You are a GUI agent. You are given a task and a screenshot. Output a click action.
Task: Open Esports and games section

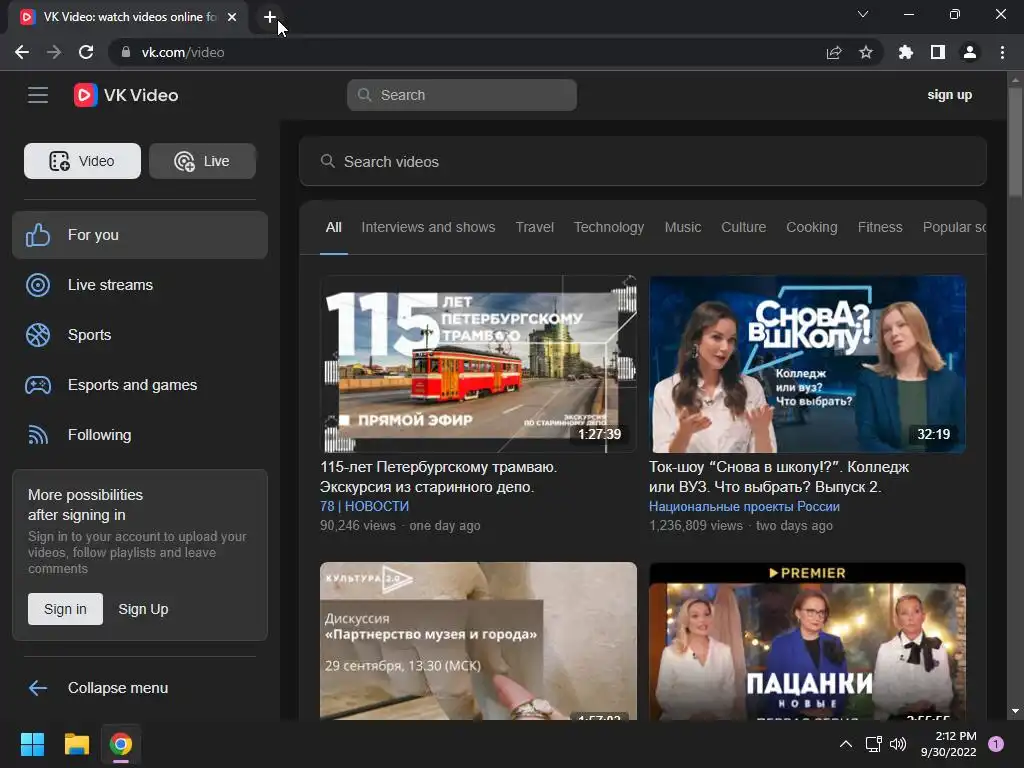tap(140, 385)
